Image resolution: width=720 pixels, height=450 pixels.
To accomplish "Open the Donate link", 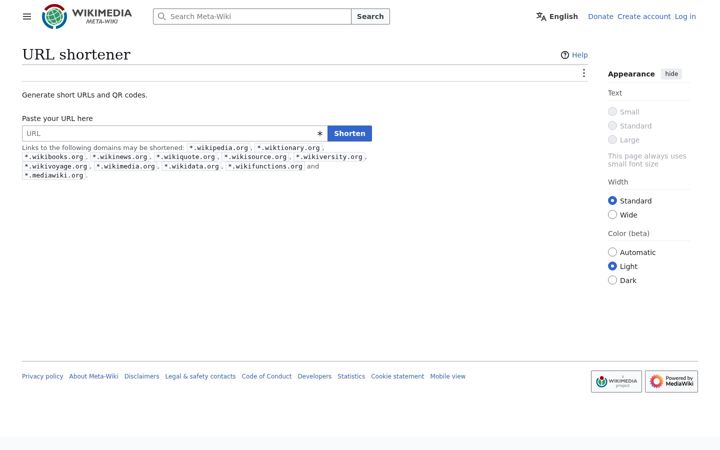I will 600,17.
